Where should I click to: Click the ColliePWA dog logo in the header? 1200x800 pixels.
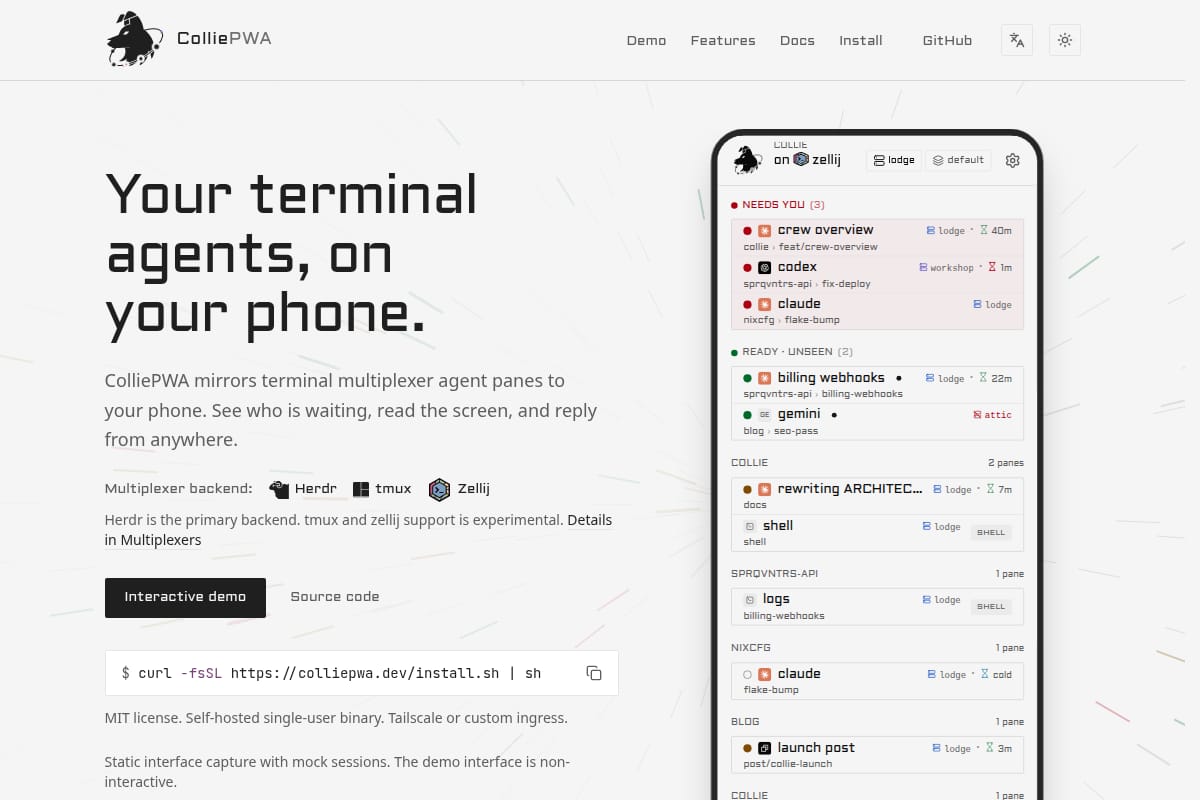coord(135,40)
